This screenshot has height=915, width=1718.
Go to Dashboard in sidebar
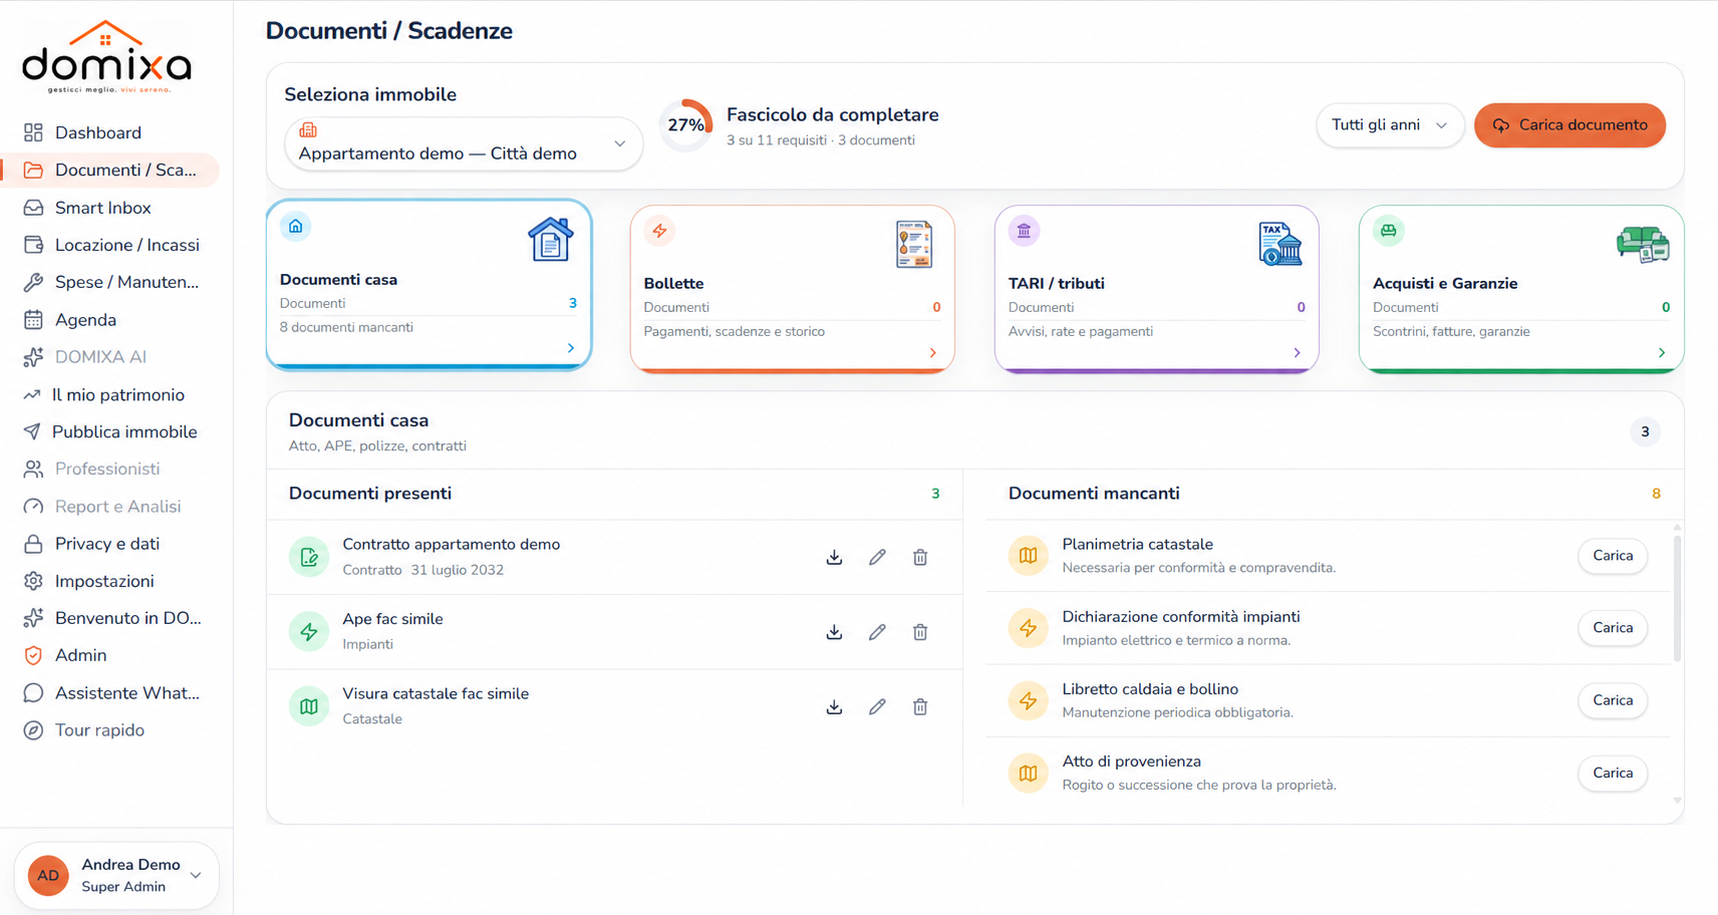point(110,133)
